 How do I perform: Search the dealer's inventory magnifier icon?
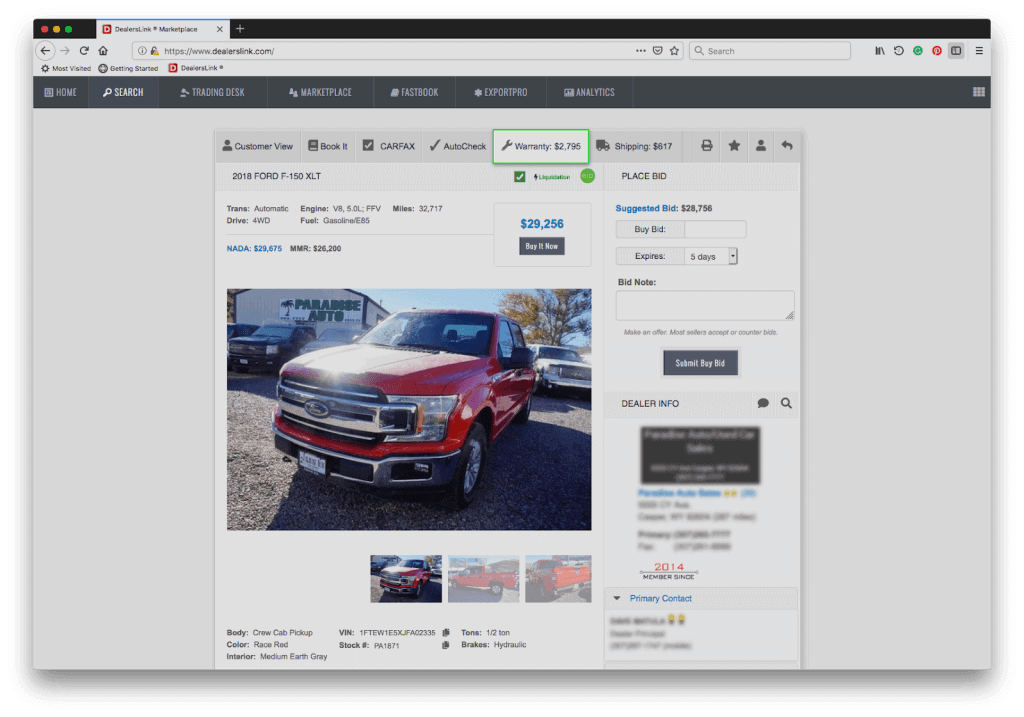786,403
